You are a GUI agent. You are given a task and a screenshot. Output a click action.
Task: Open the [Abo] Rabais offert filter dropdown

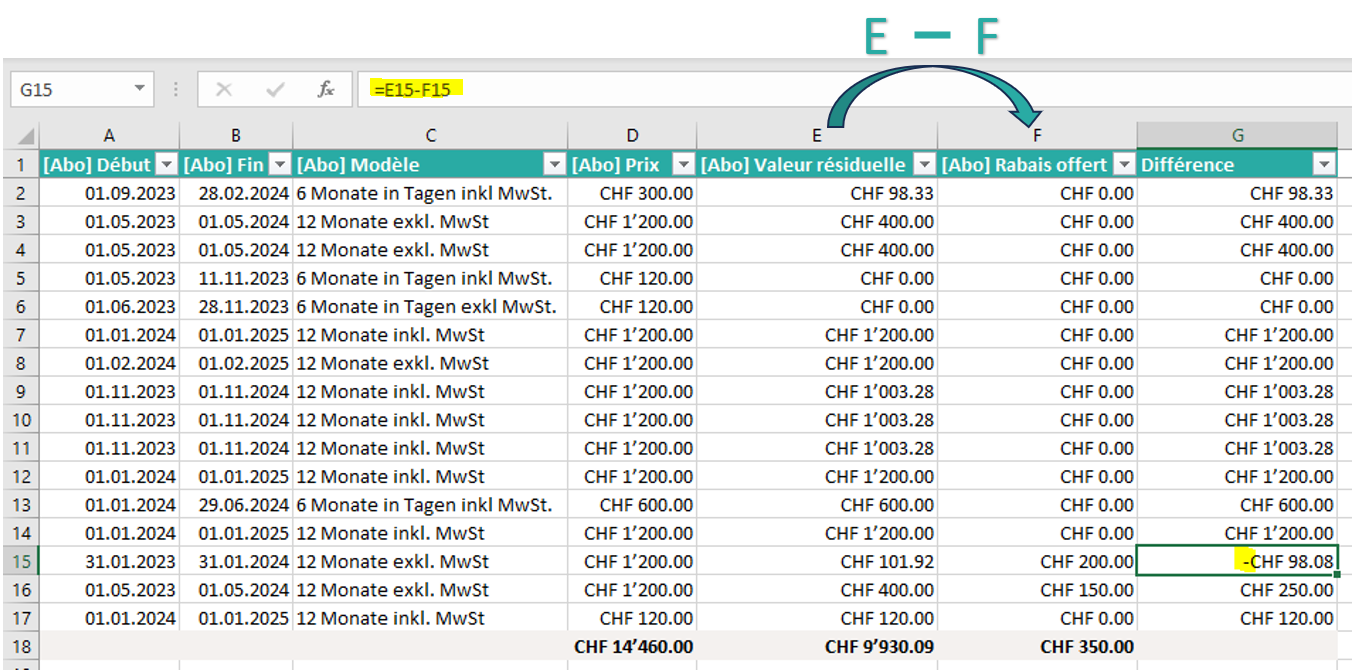click(1124, 165)
